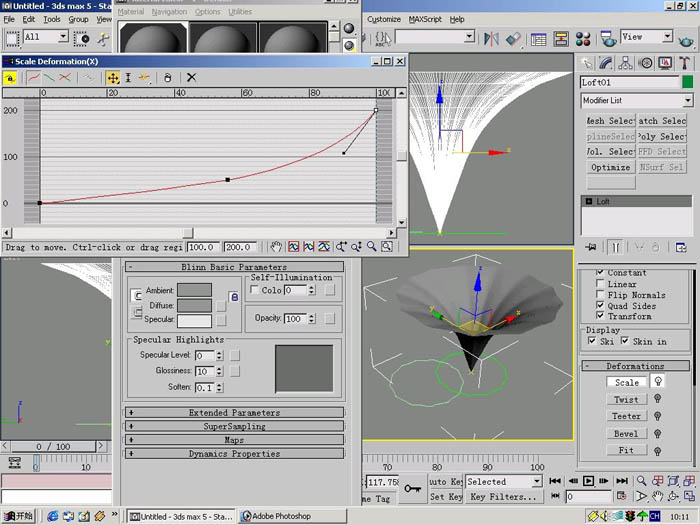The image size is (700, 525).
Task: Expand the Maps rollout
Action: (234, 440)
